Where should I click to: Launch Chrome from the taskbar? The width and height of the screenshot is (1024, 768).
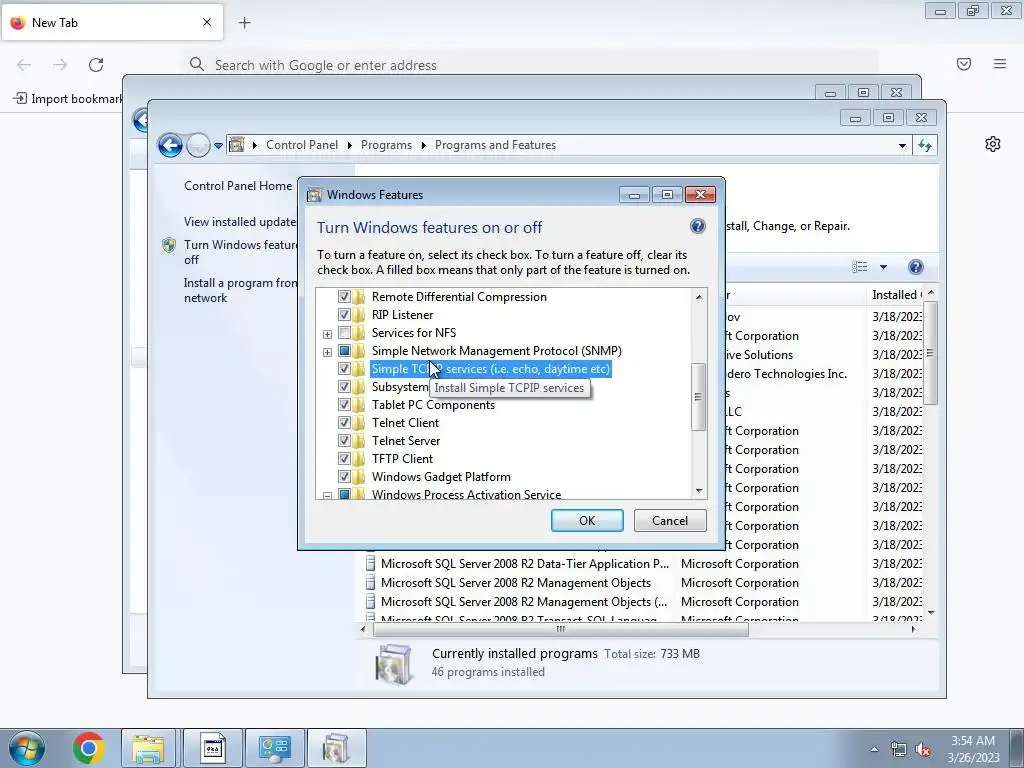tap(88, 748)
